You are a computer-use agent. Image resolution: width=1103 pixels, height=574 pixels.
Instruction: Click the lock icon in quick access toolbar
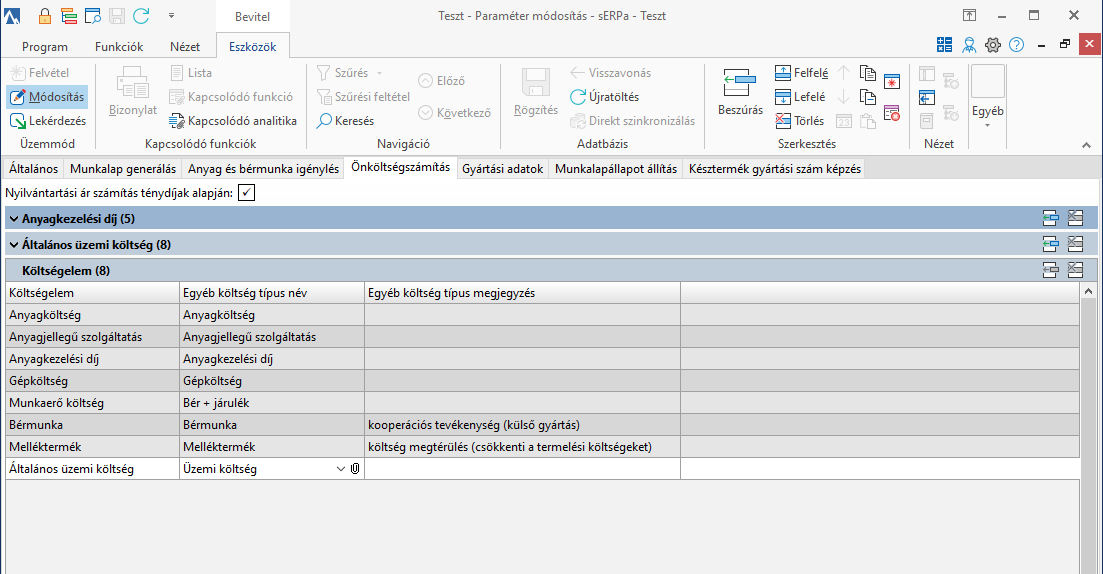click(46, 16)
